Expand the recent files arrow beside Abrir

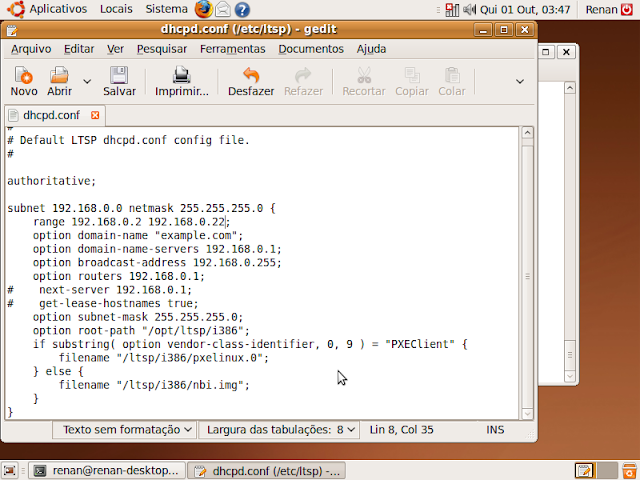(87, 81)
